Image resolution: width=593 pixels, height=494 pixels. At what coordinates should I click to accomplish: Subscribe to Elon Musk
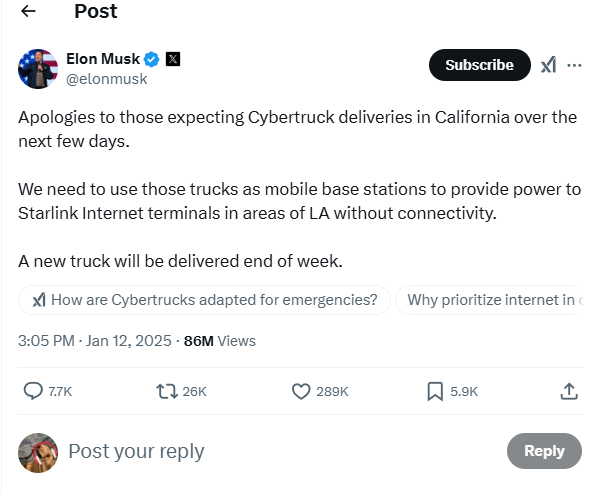click(480, 65)
